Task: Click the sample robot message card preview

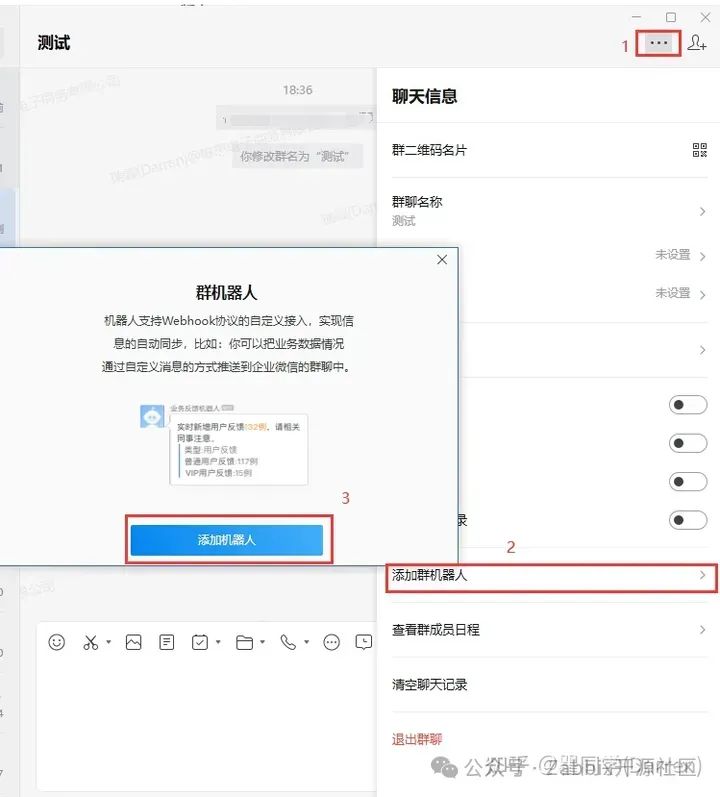Action: click(239, 450)
